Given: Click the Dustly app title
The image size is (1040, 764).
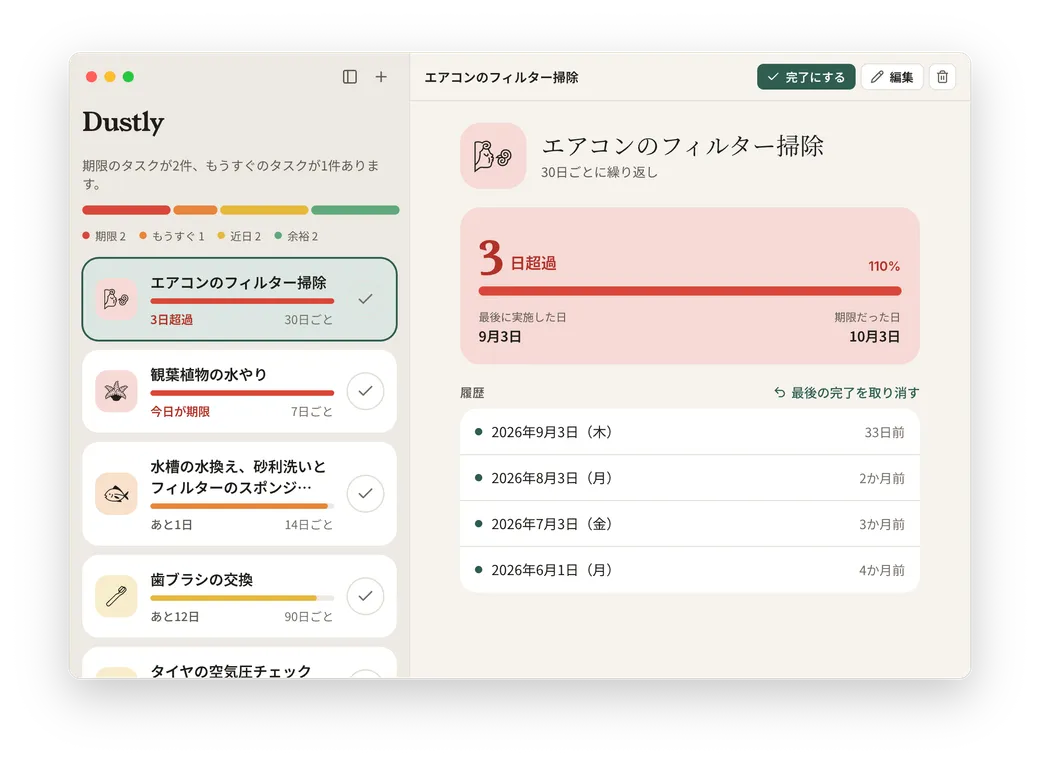Looking at the screenshot, I should 123,123.
